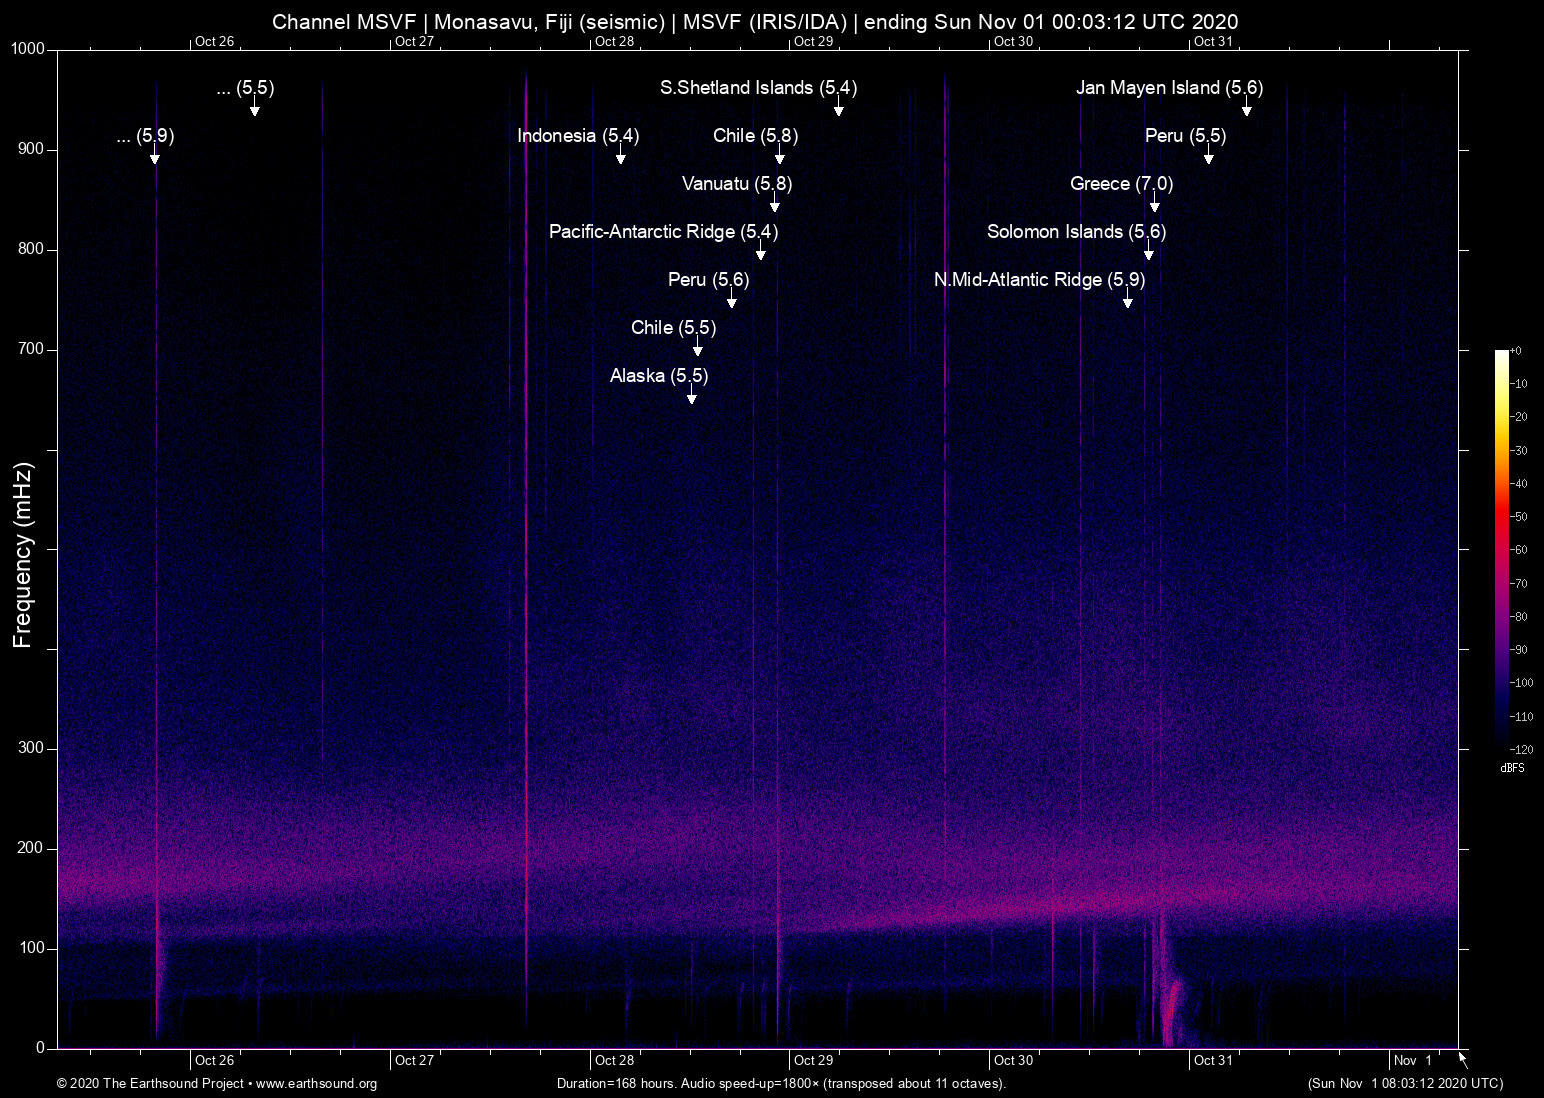Click the unnamed "... (5.5)" event label
Screen dimensions: 1544x1098
[x=245, y=88]
